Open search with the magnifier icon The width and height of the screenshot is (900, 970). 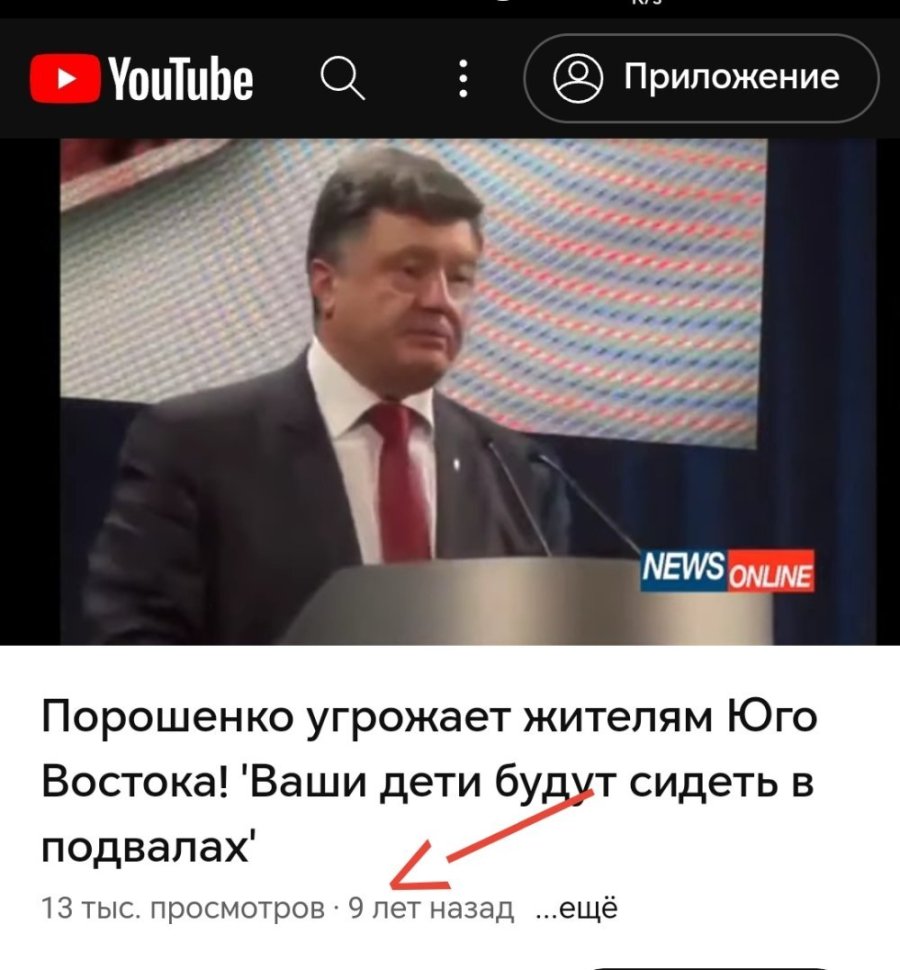[x=342, y=79]
